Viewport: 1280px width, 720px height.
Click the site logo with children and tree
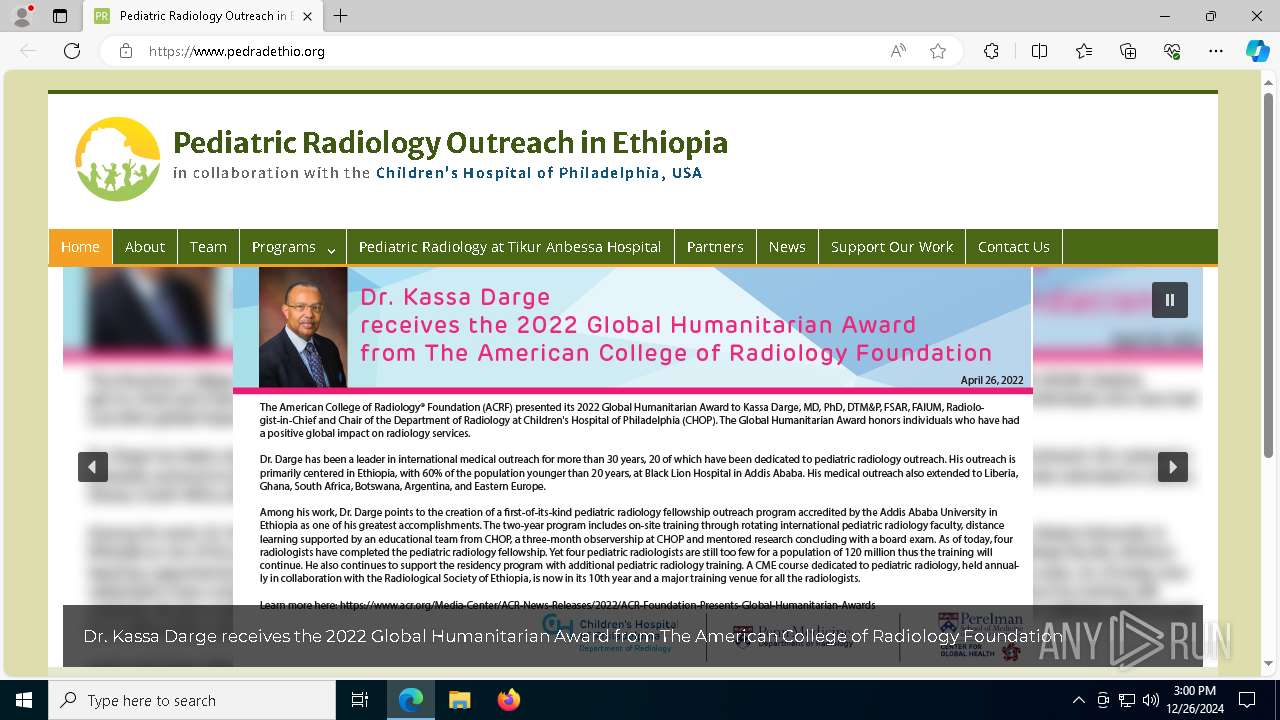(118, 159)
